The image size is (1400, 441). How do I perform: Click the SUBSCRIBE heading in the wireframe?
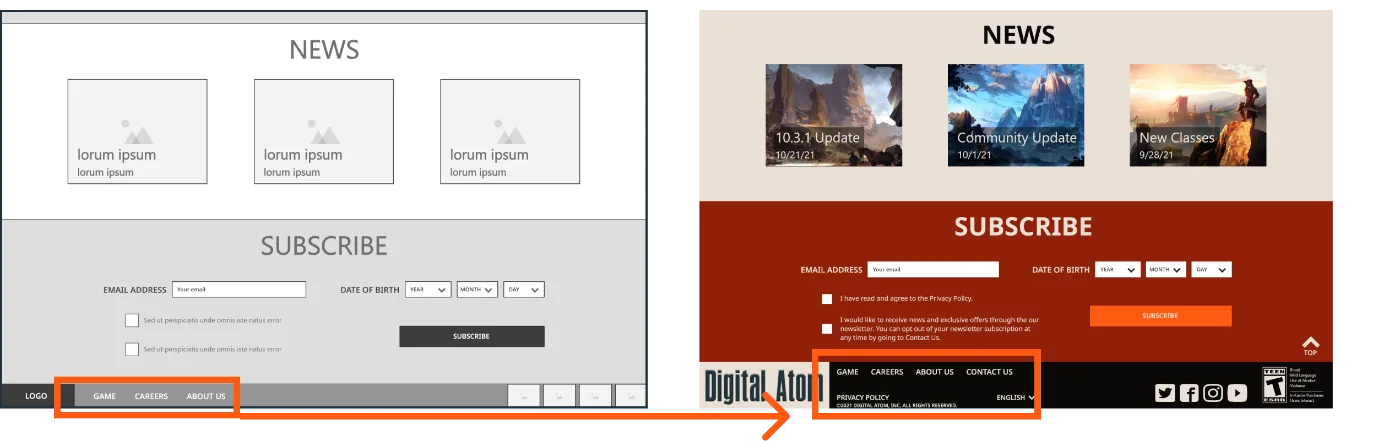[x=324, y=246]
